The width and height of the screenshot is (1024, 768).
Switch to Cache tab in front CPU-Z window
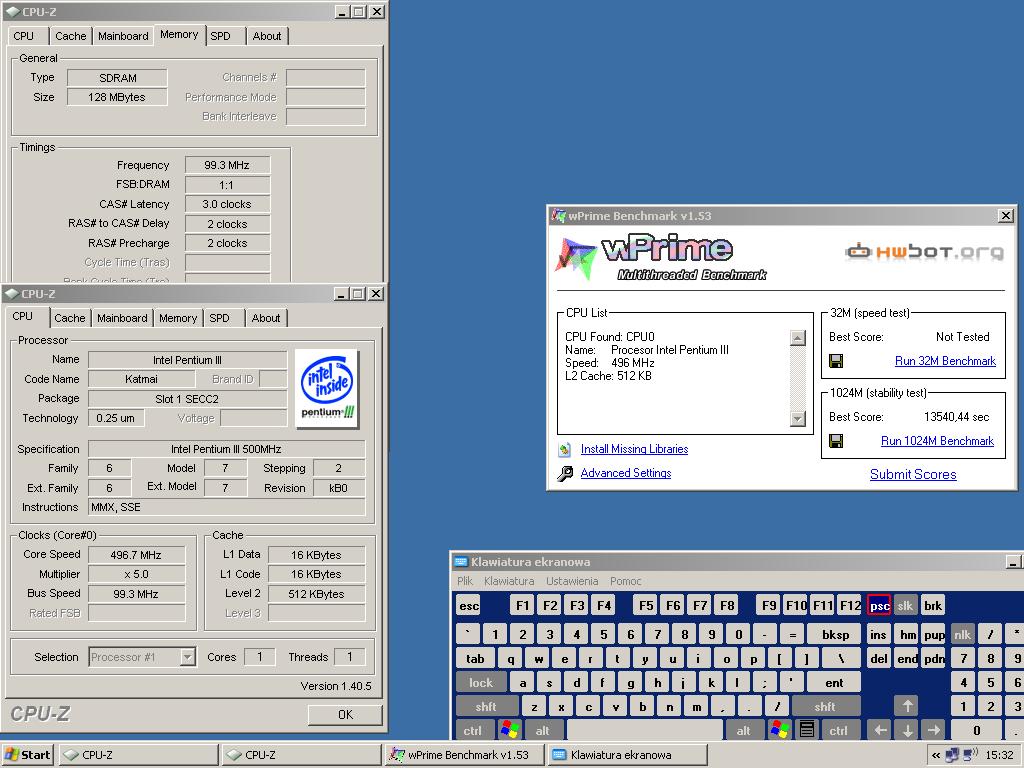(70, 318)
